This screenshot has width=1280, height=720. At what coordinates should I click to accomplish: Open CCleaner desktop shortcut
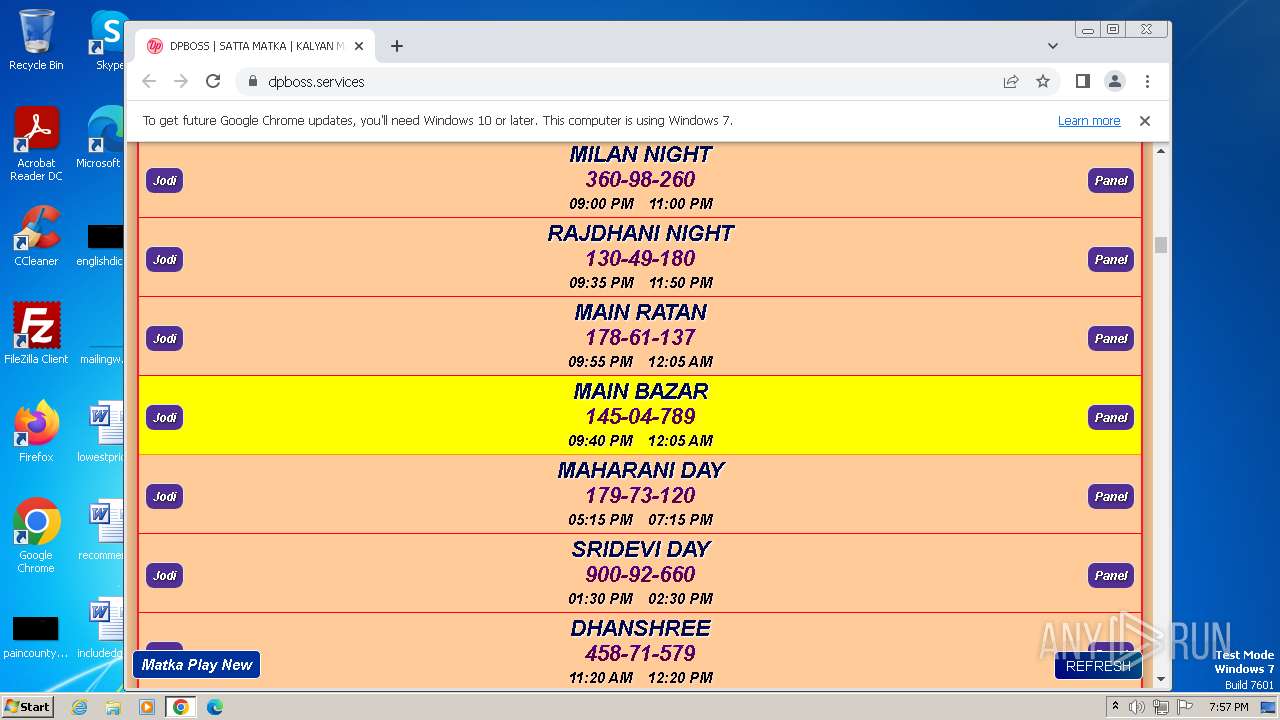(x=36, y=236)
